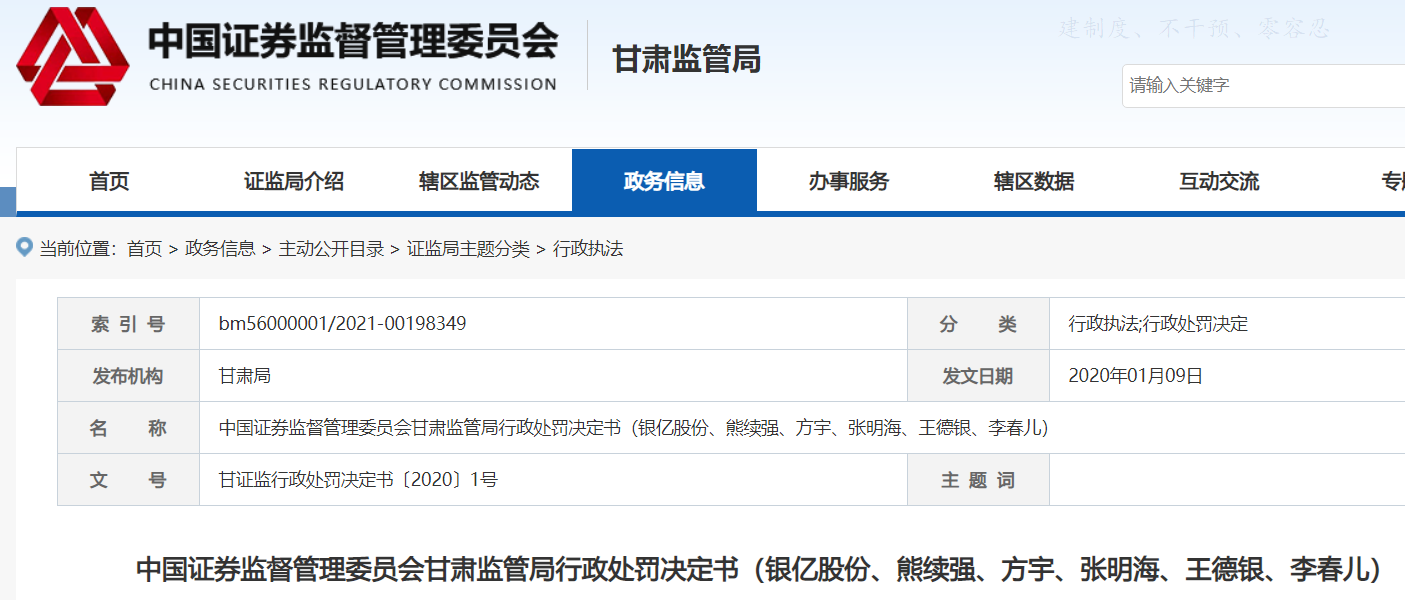1405x600 pixels.
Task: Select index number bm56000001/2021-00198349
Action: (342, 324)
